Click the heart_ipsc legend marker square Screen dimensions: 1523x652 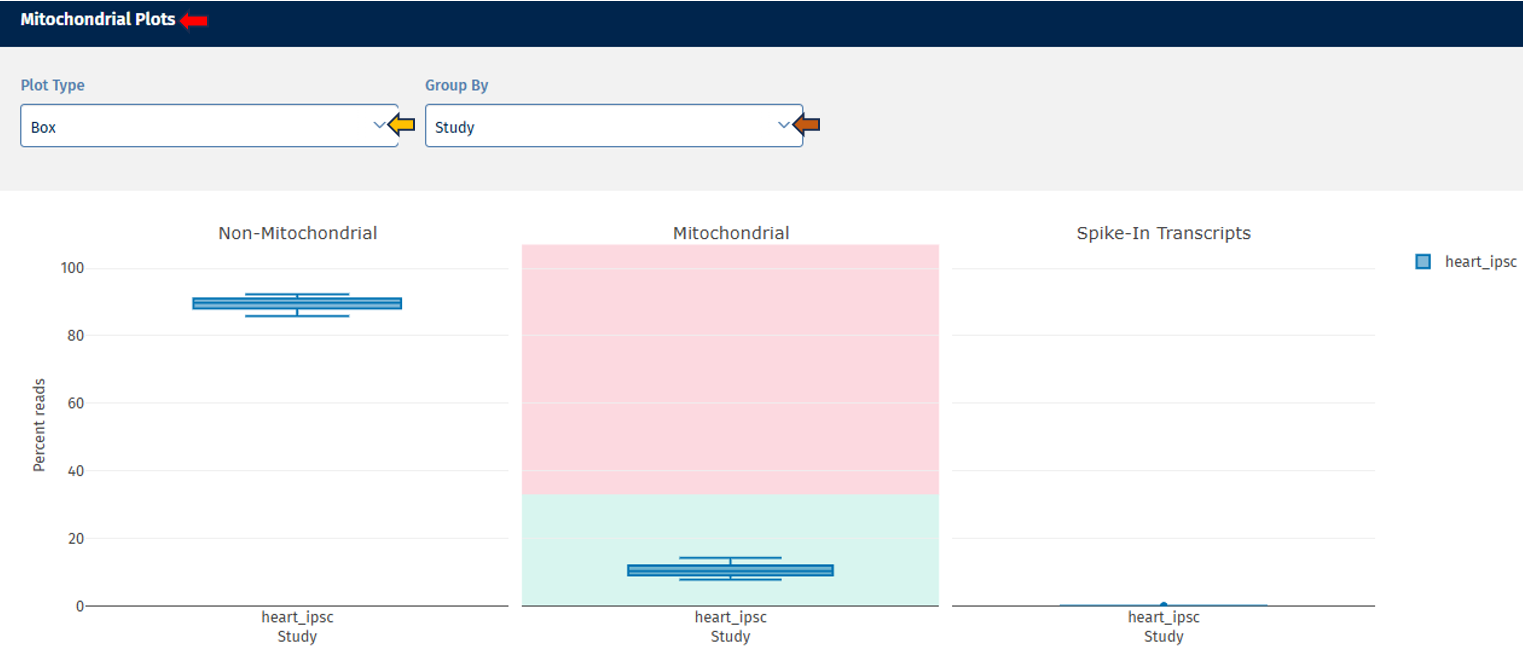[x=1423, y=262]
